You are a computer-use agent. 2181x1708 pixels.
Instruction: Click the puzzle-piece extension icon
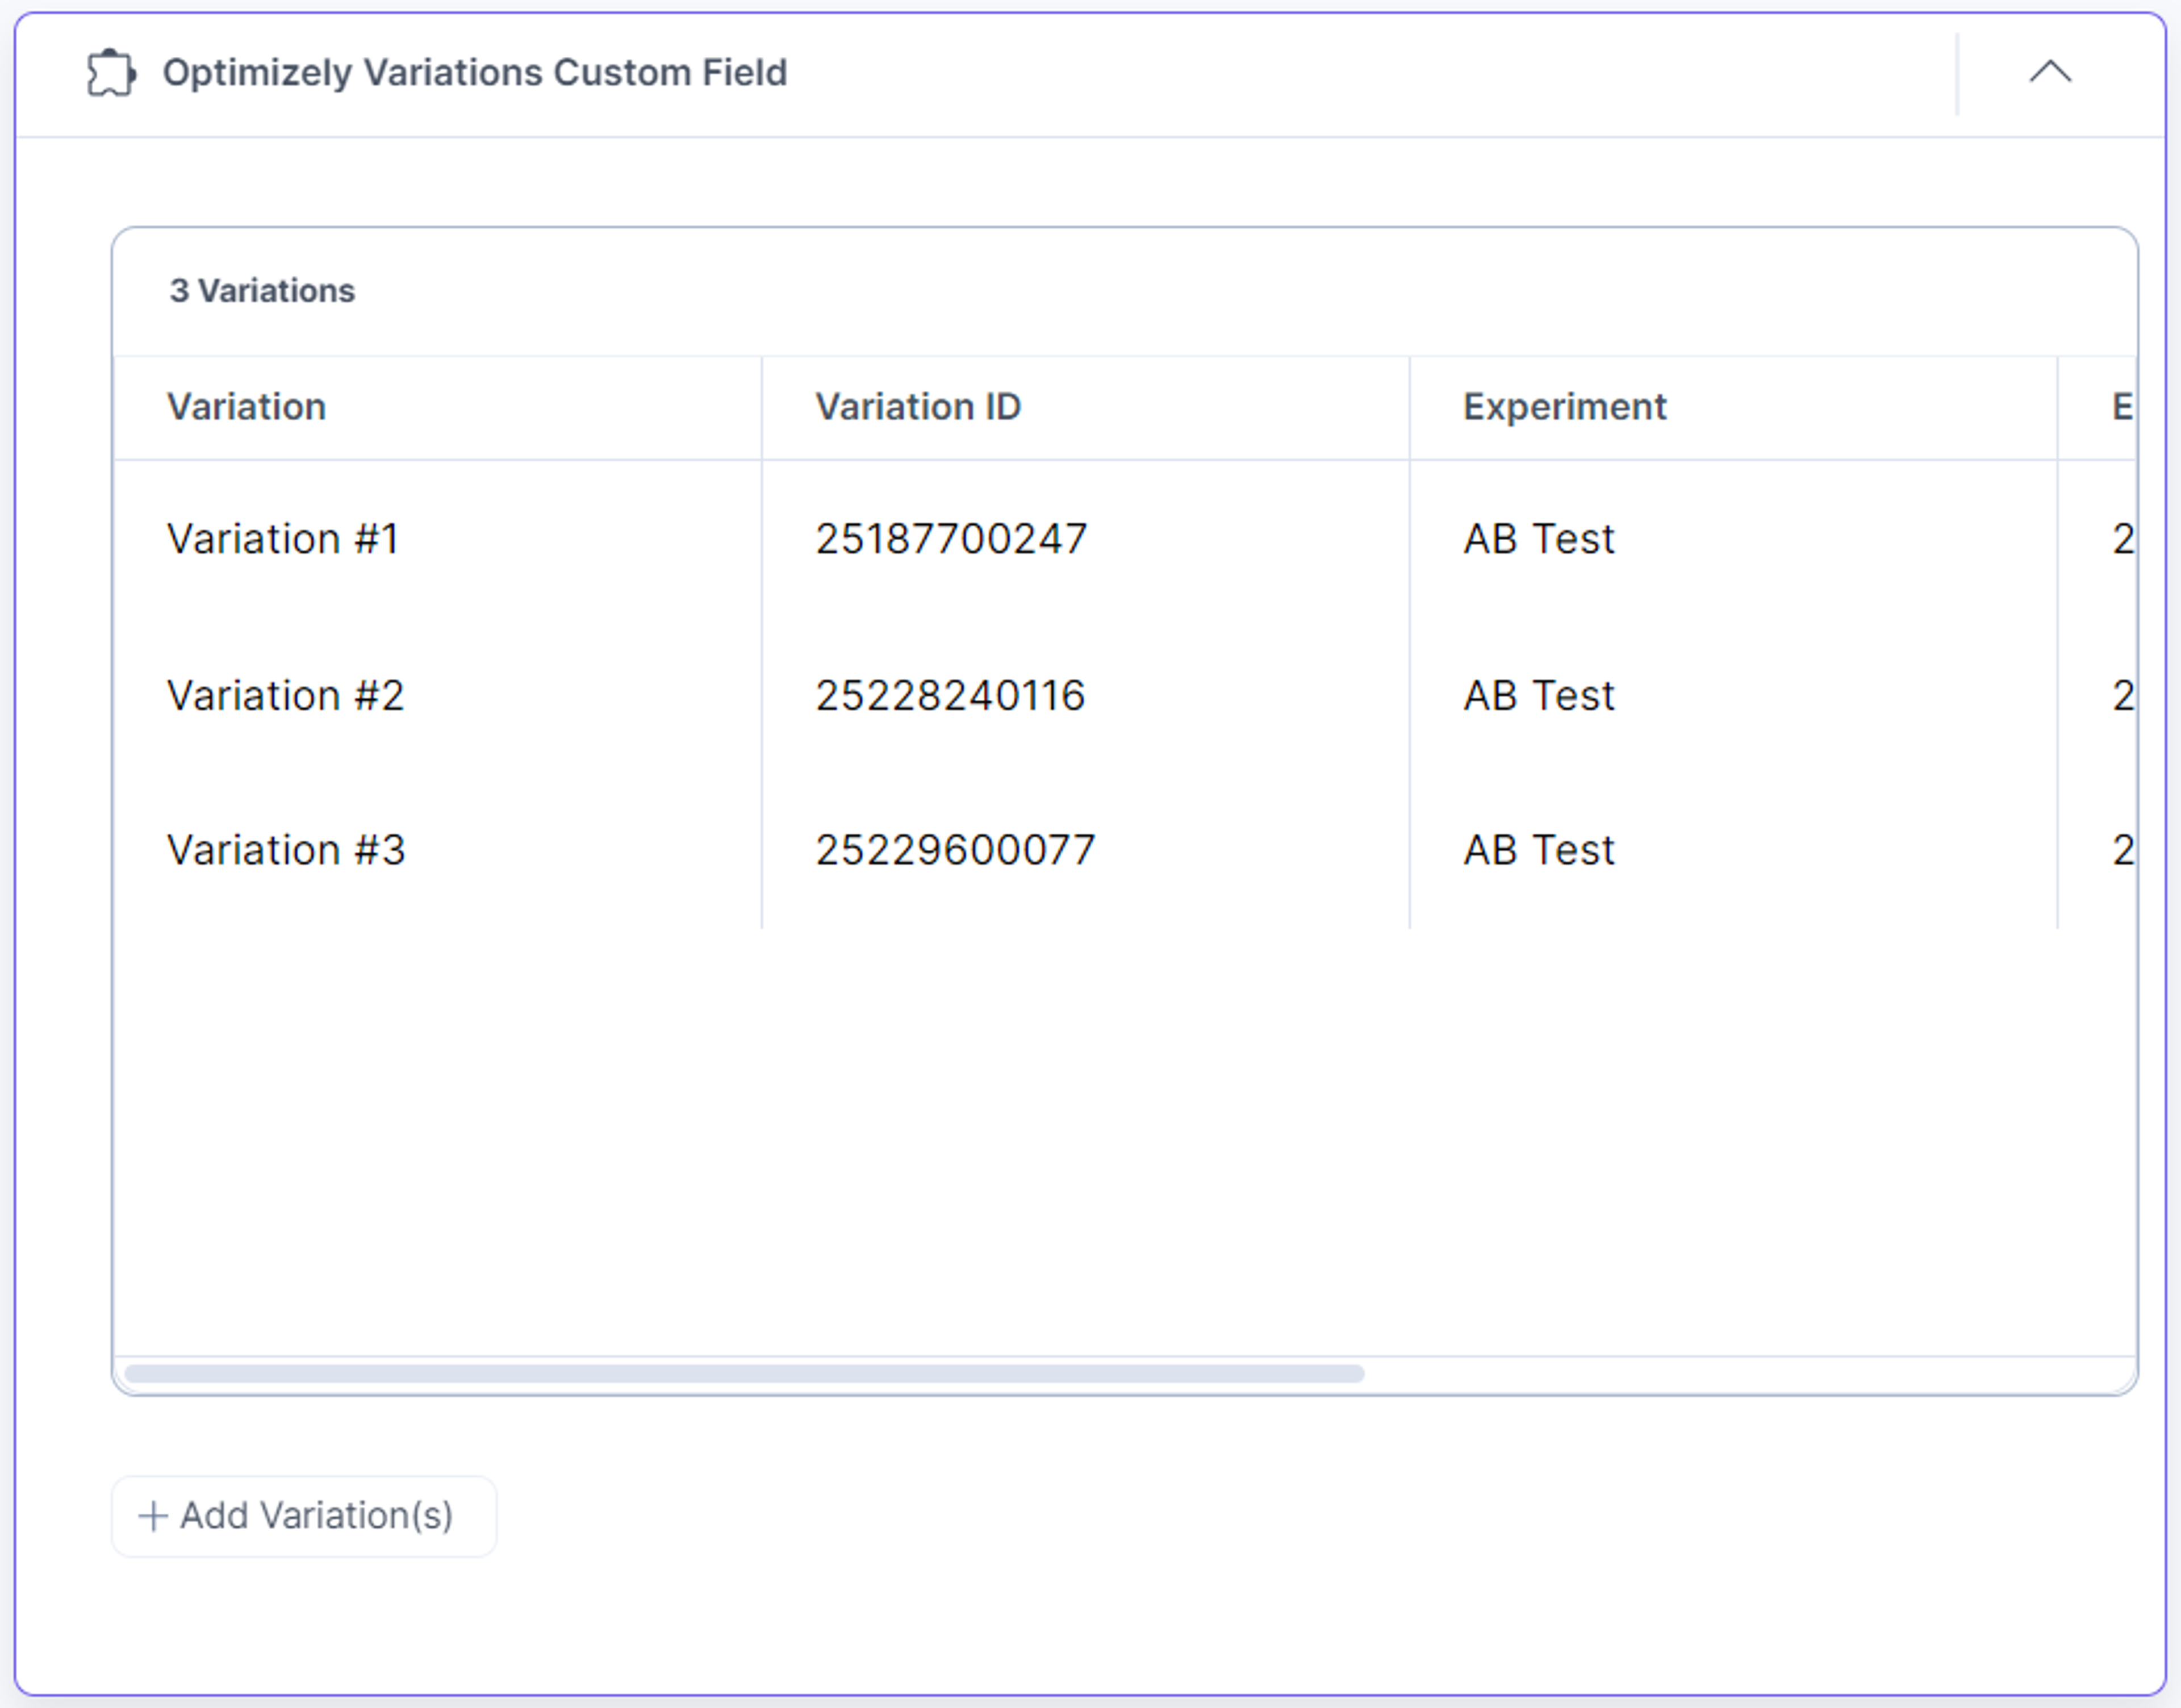pyautogui.click(x=111, y=73)
